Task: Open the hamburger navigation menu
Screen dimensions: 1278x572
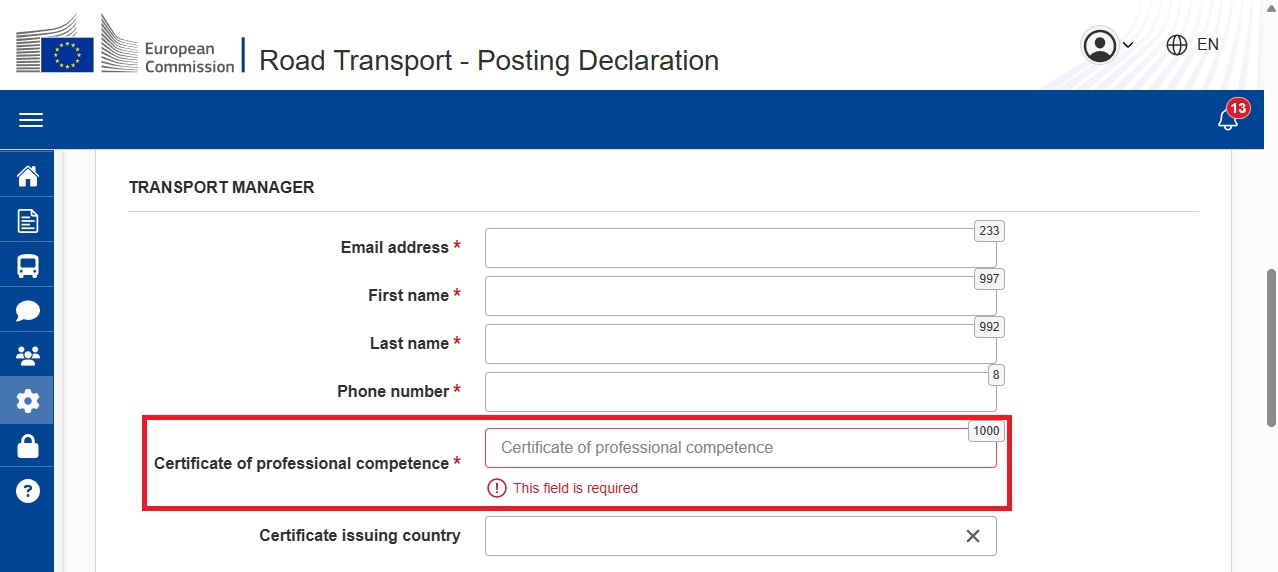Action: coord(31,120)
